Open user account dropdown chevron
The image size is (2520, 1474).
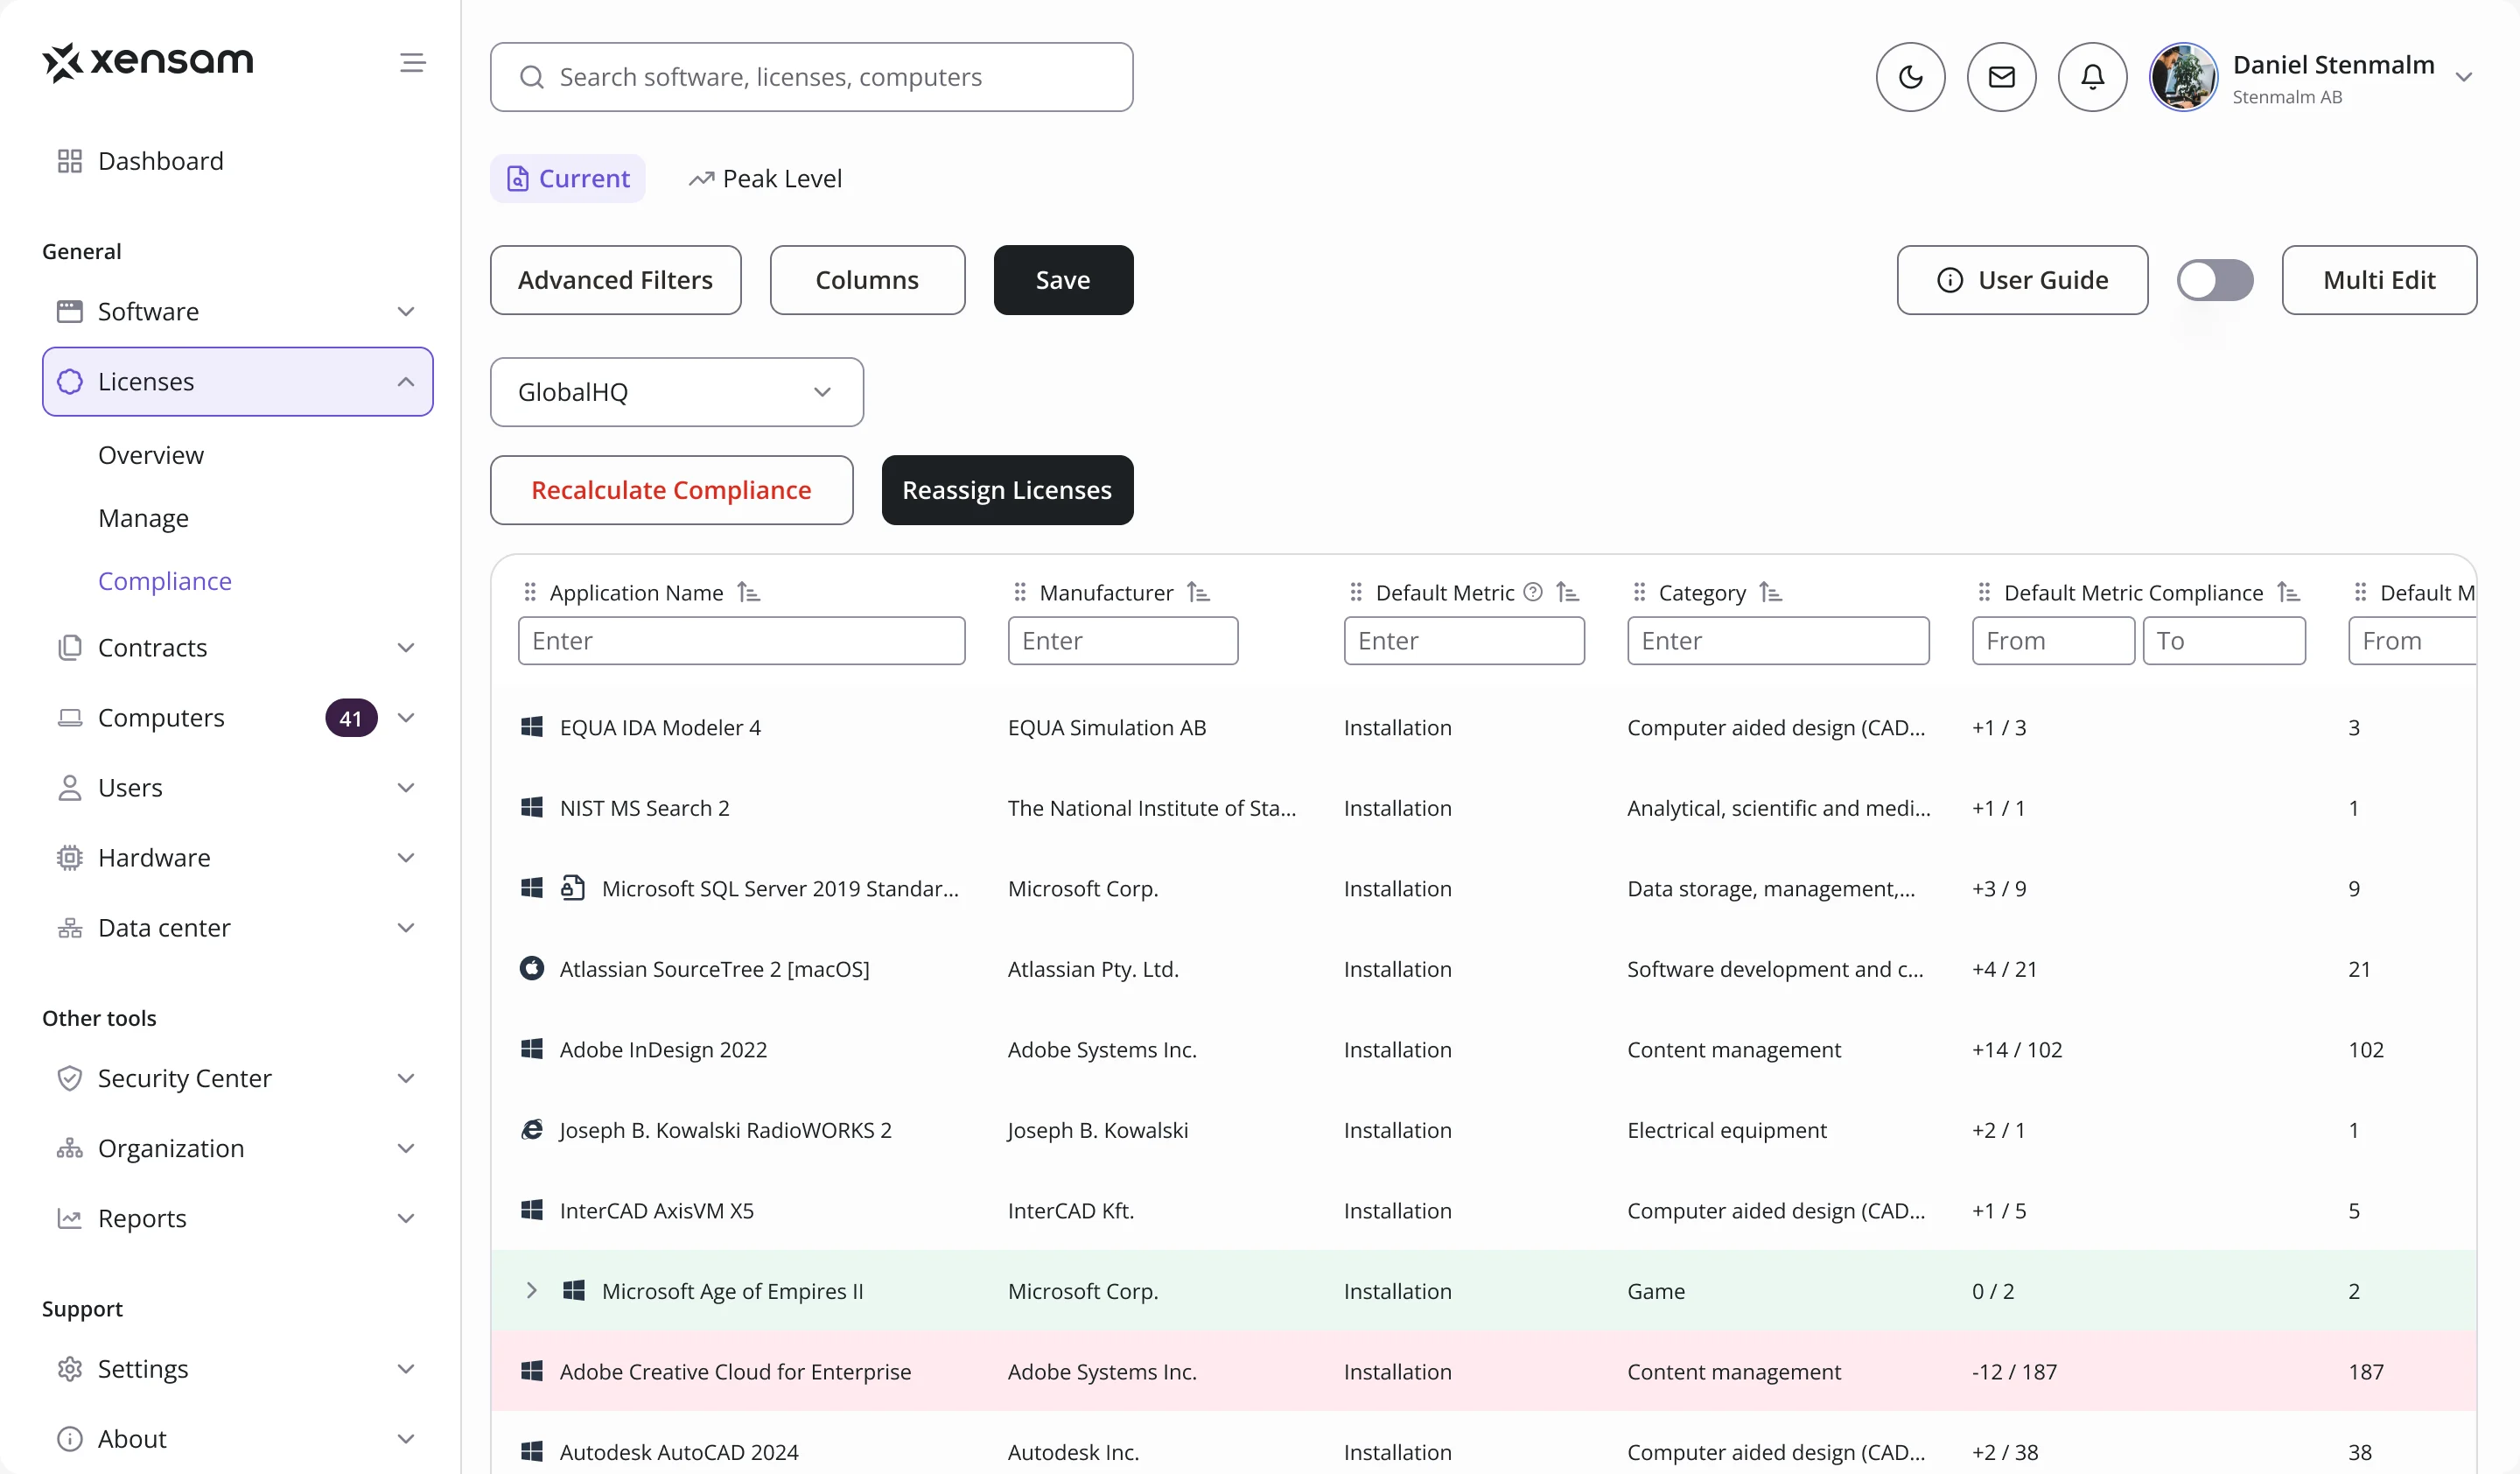point(2464,77)
